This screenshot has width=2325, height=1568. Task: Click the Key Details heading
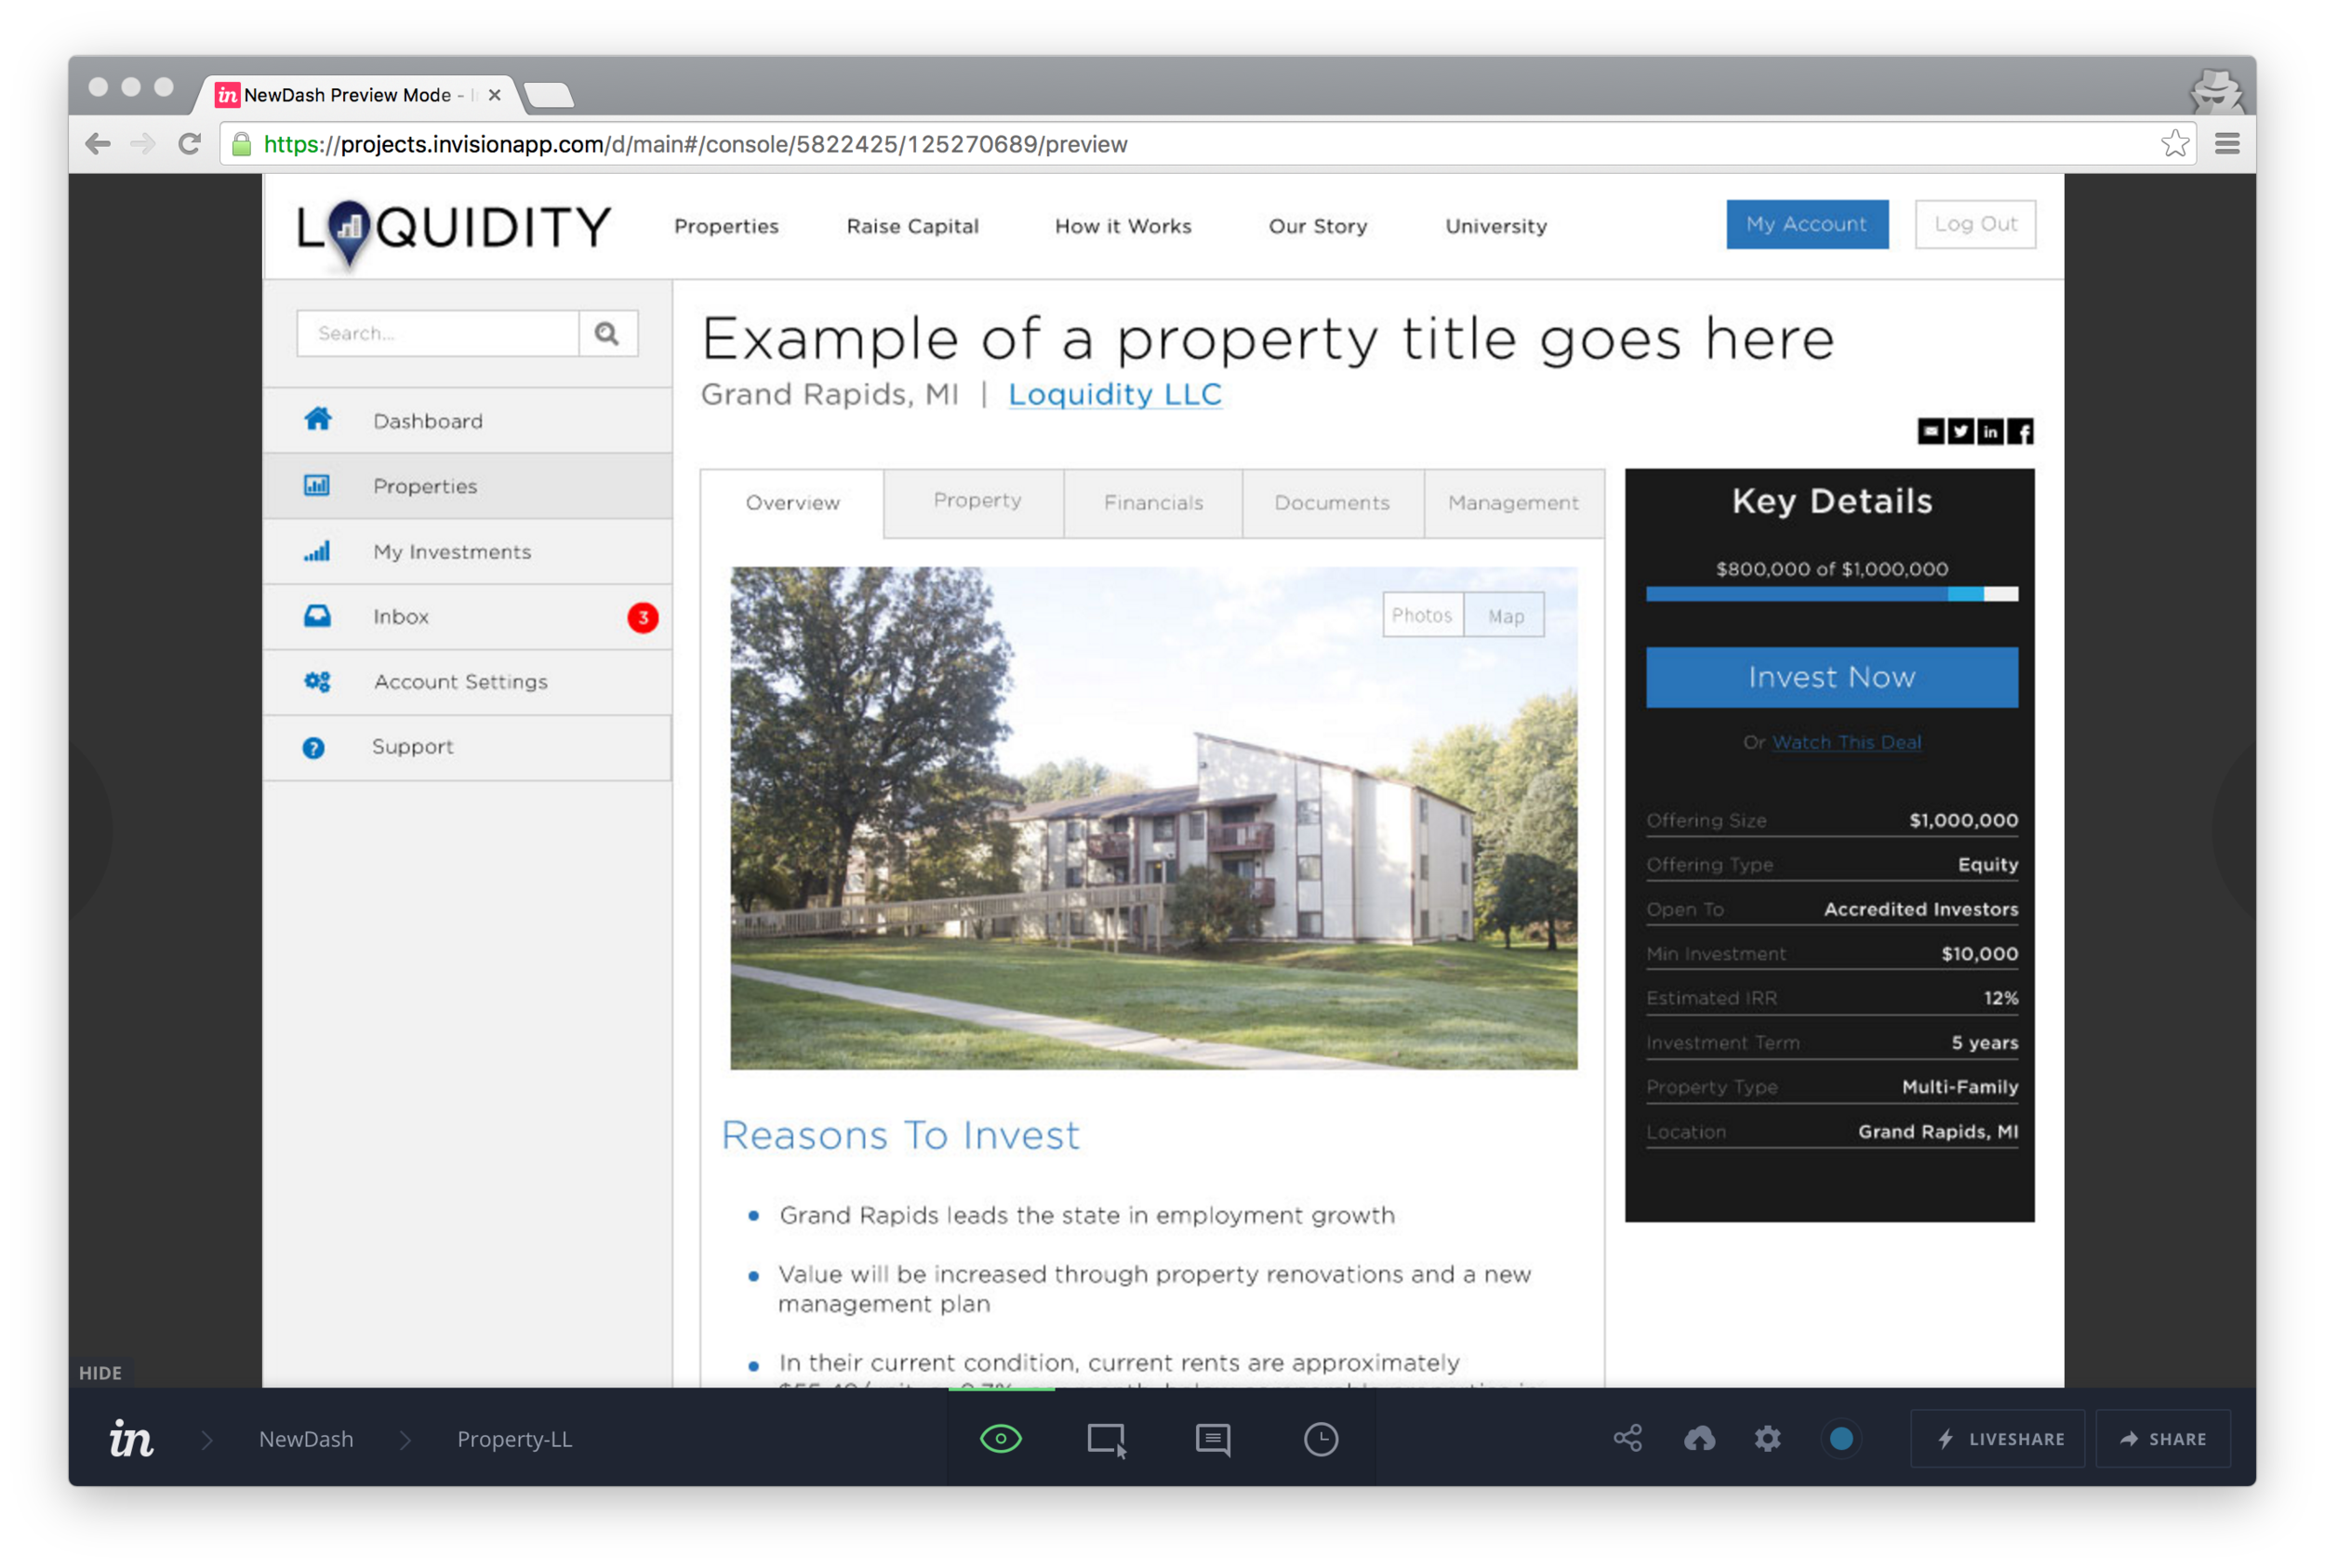tap(1832, 501)
